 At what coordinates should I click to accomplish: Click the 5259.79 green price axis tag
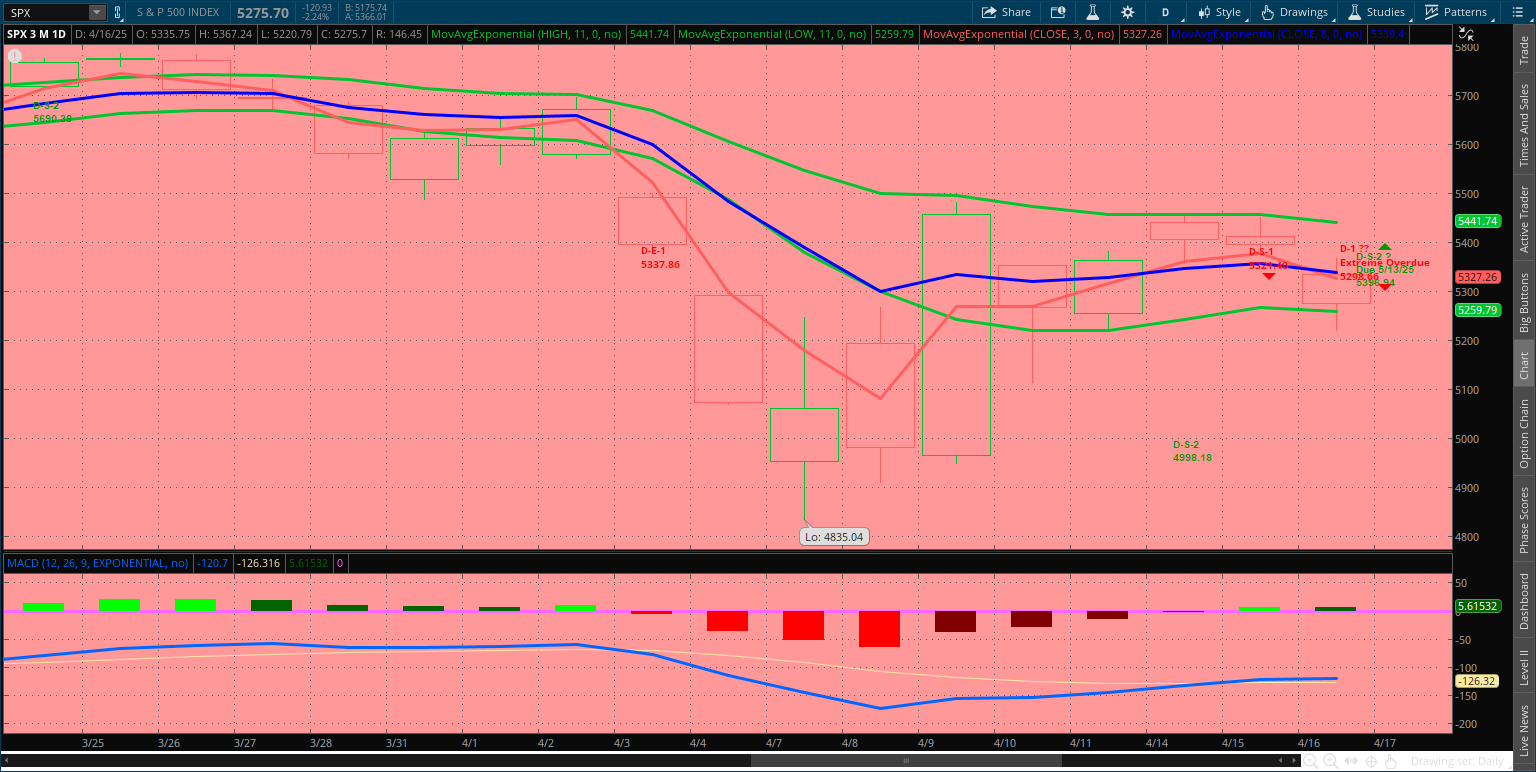click(x=1478, y=310)
